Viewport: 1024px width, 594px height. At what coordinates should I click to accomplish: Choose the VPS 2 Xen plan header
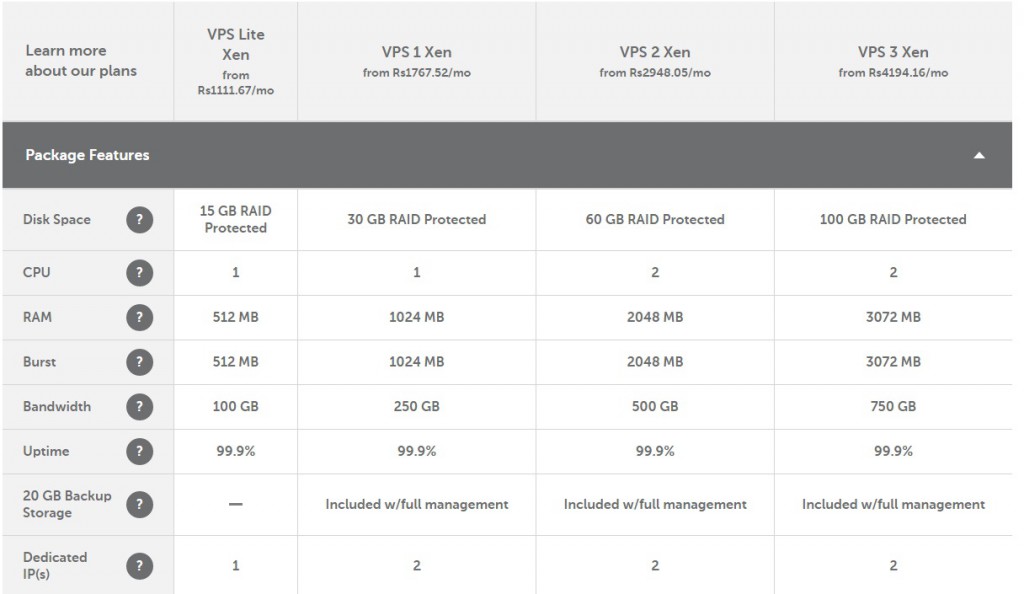coord(655,61)
